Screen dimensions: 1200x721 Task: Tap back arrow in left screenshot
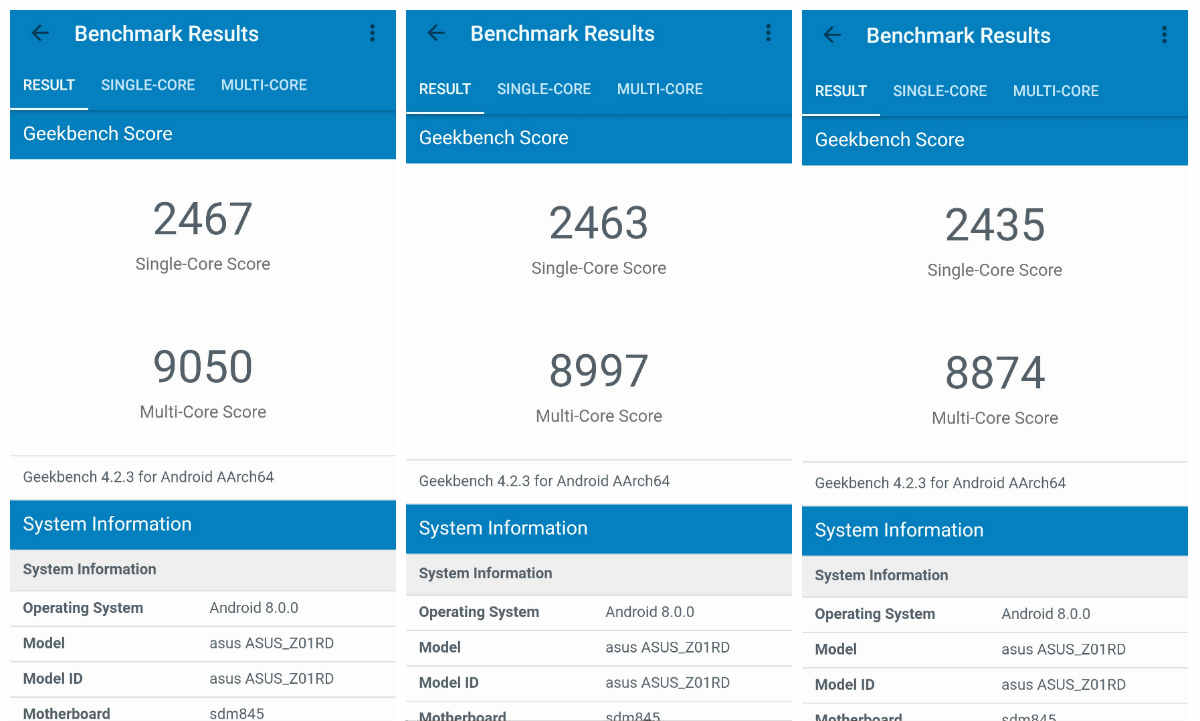(x=40, y=33)
